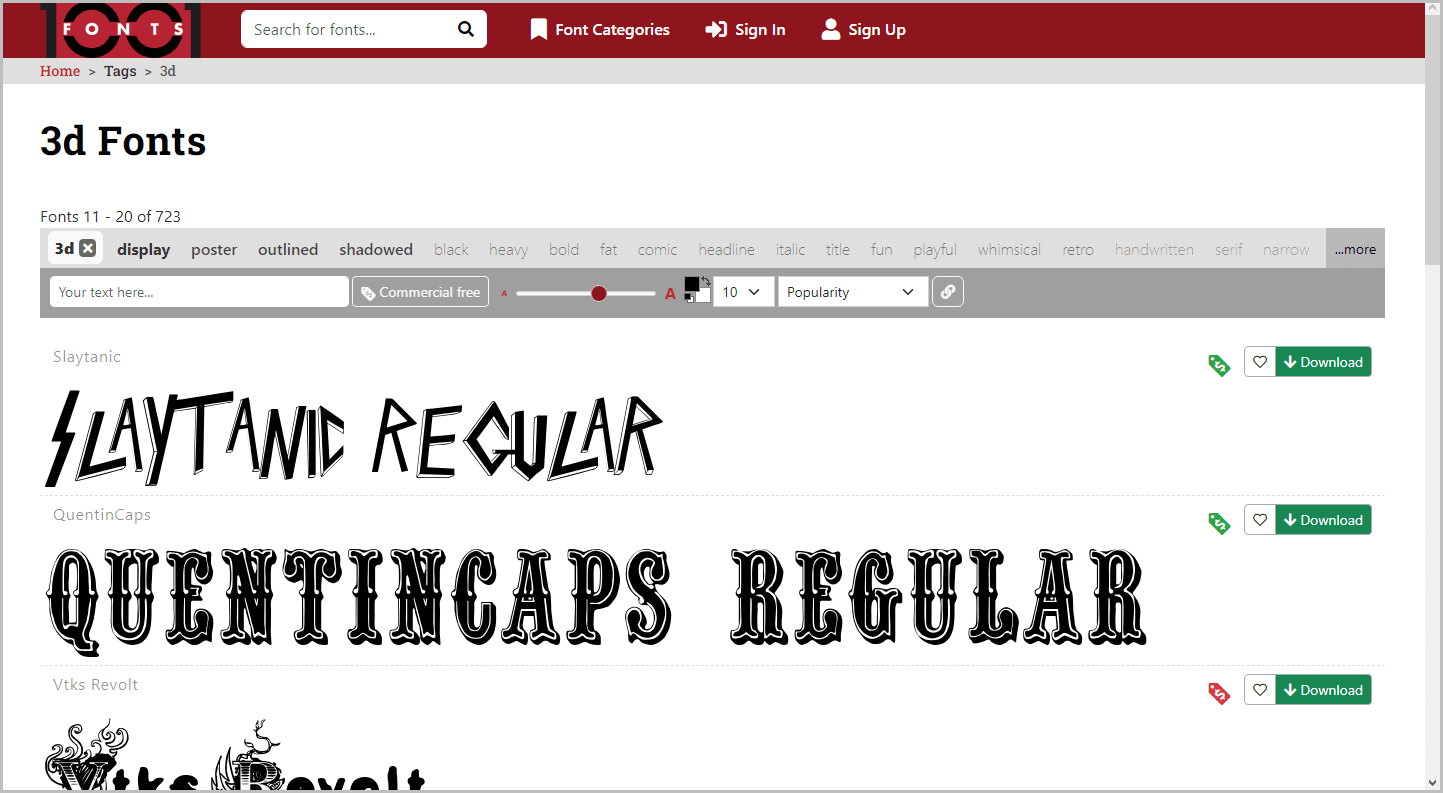Reset colors to default black and white
The height and width of the screenshot is (793, 1443).
click(x=689, y=298)
